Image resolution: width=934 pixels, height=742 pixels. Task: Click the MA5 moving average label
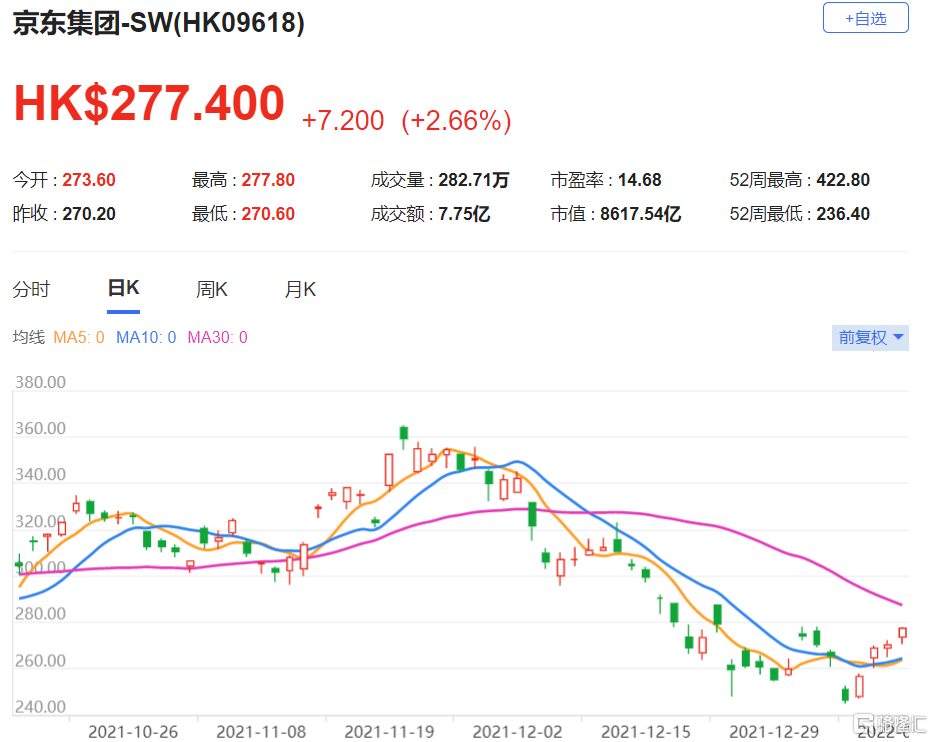click(x=79, y=338)
